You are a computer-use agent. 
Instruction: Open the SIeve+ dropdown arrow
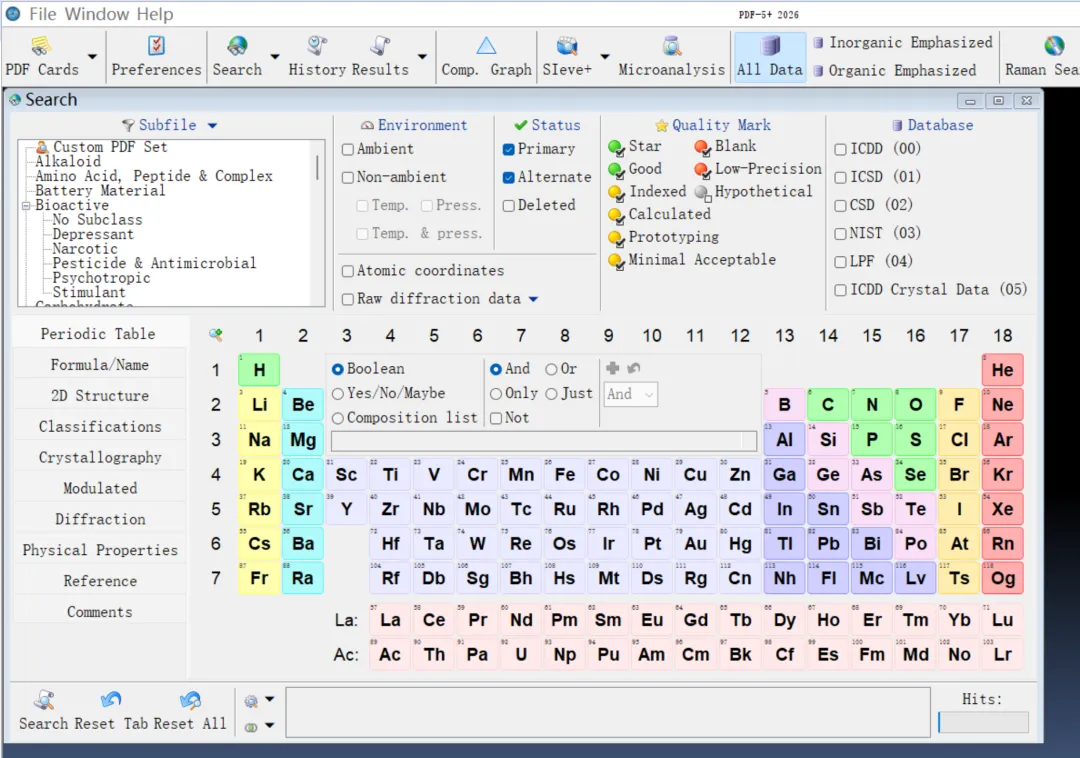pos(605,56)
